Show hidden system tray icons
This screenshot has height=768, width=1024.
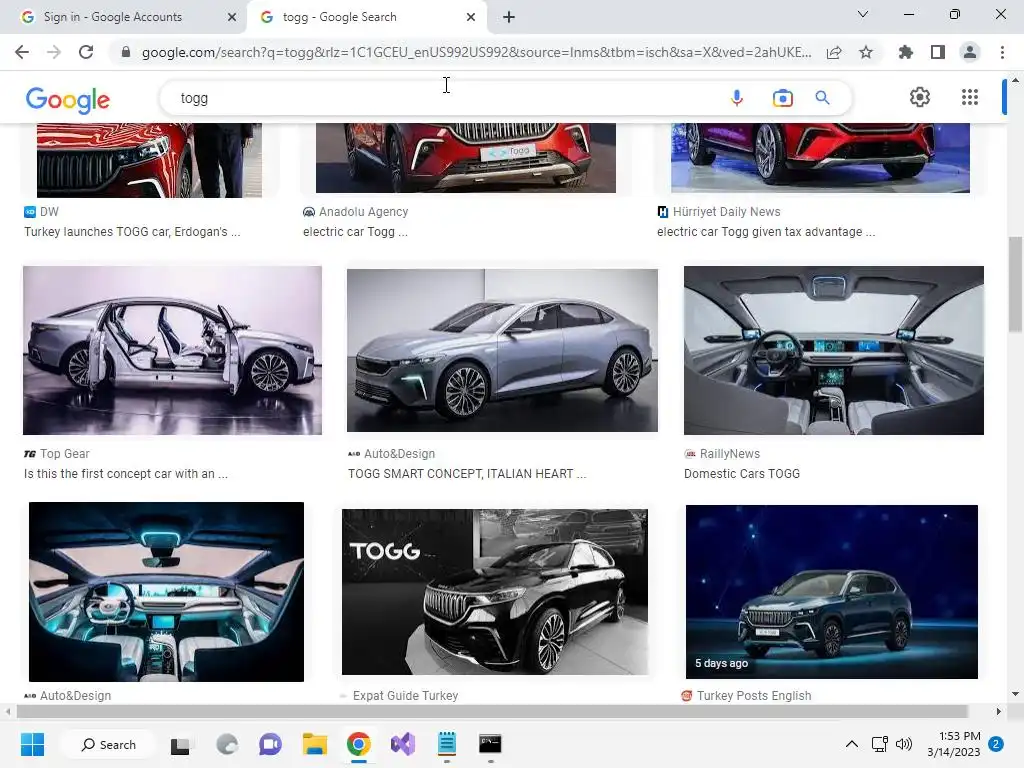pyautogui.click(x=852, y=744)
